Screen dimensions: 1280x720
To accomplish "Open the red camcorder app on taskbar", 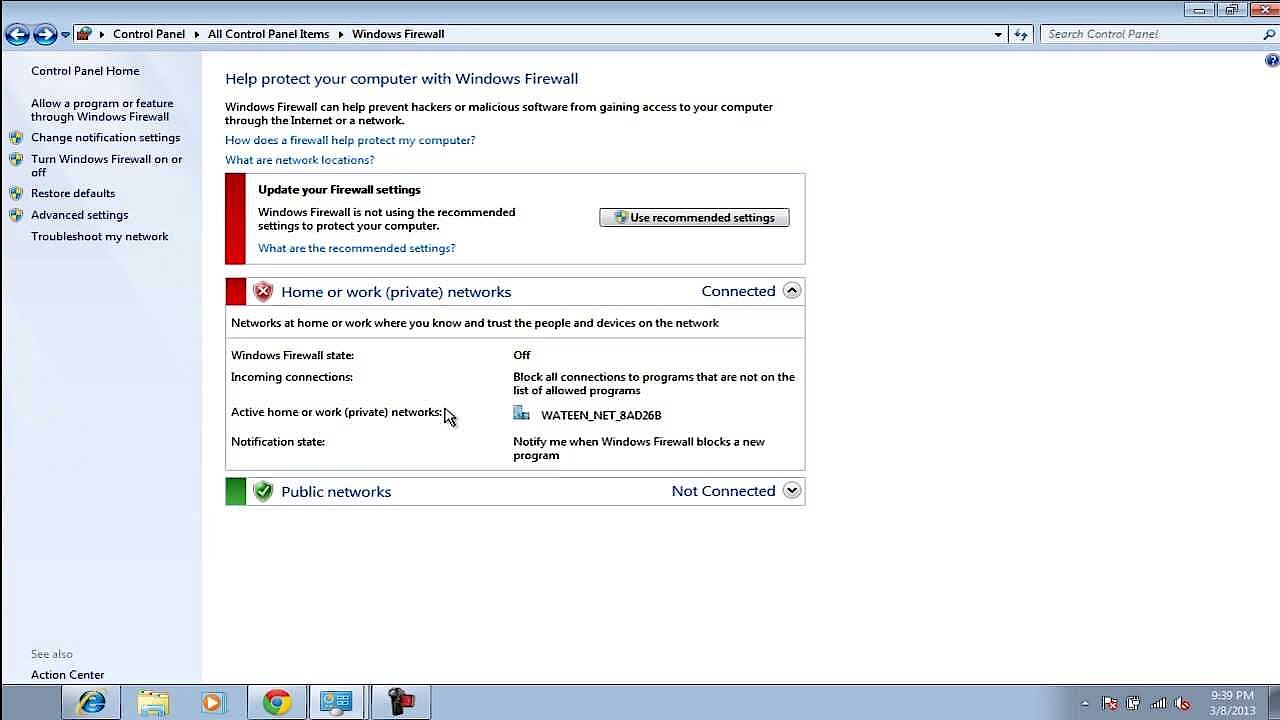I will [401, 703].
